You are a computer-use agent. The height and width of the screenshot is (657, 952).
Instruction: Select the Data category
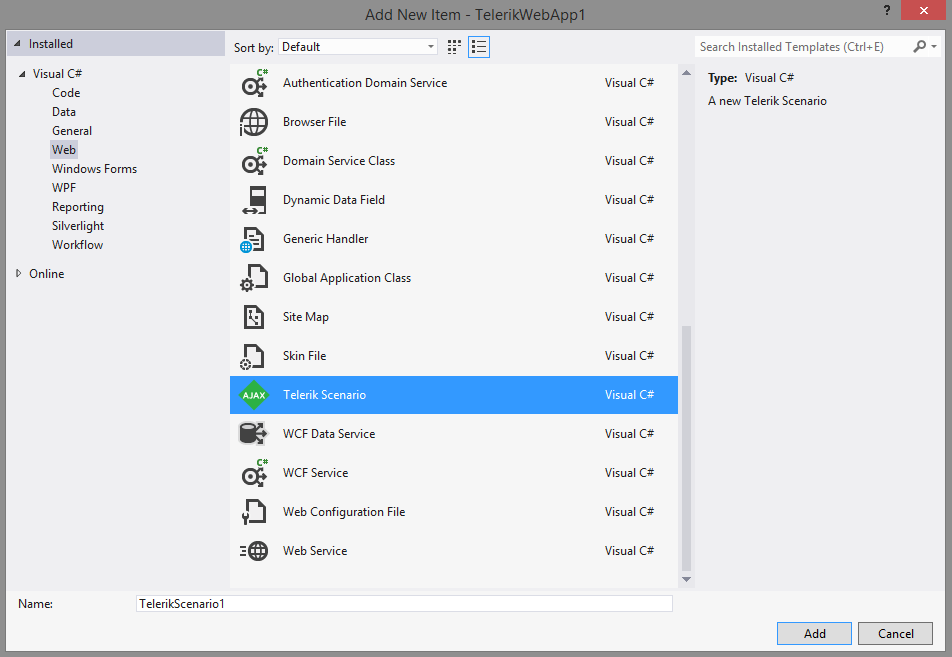pyautogui.click(x=64, y=112)
